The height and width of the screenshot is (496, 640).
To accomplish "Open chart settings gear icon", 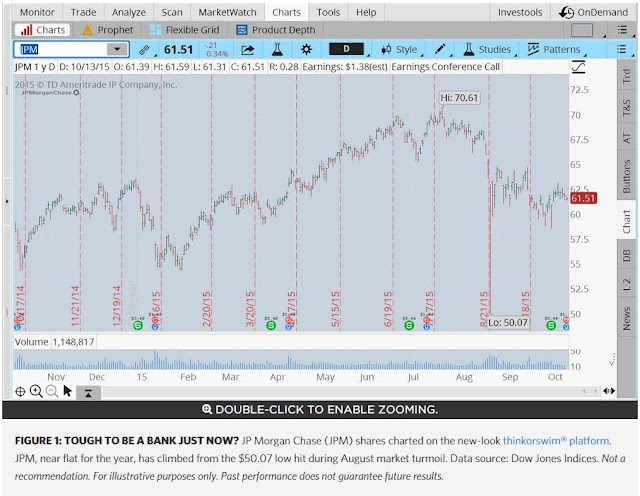I will tap(306, 49).
